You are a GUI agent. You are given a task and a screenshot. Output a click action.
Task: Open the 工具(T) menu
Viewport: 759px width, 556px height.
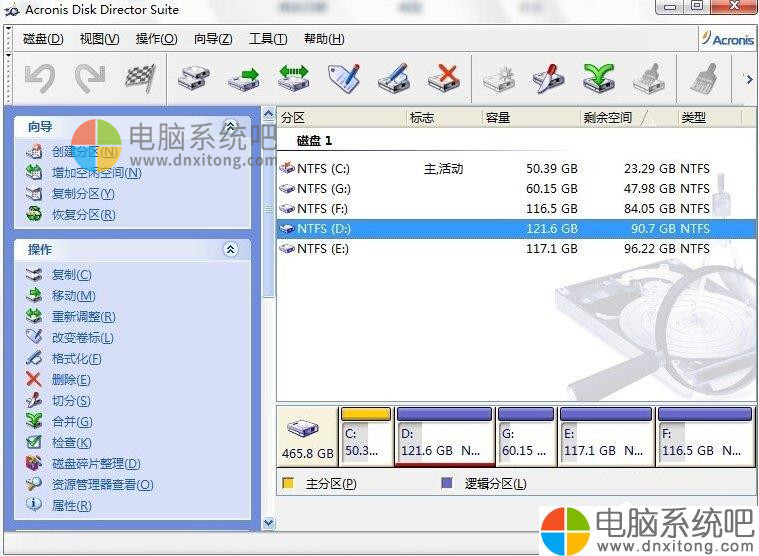pyautogui.click(x=268, y=39)
